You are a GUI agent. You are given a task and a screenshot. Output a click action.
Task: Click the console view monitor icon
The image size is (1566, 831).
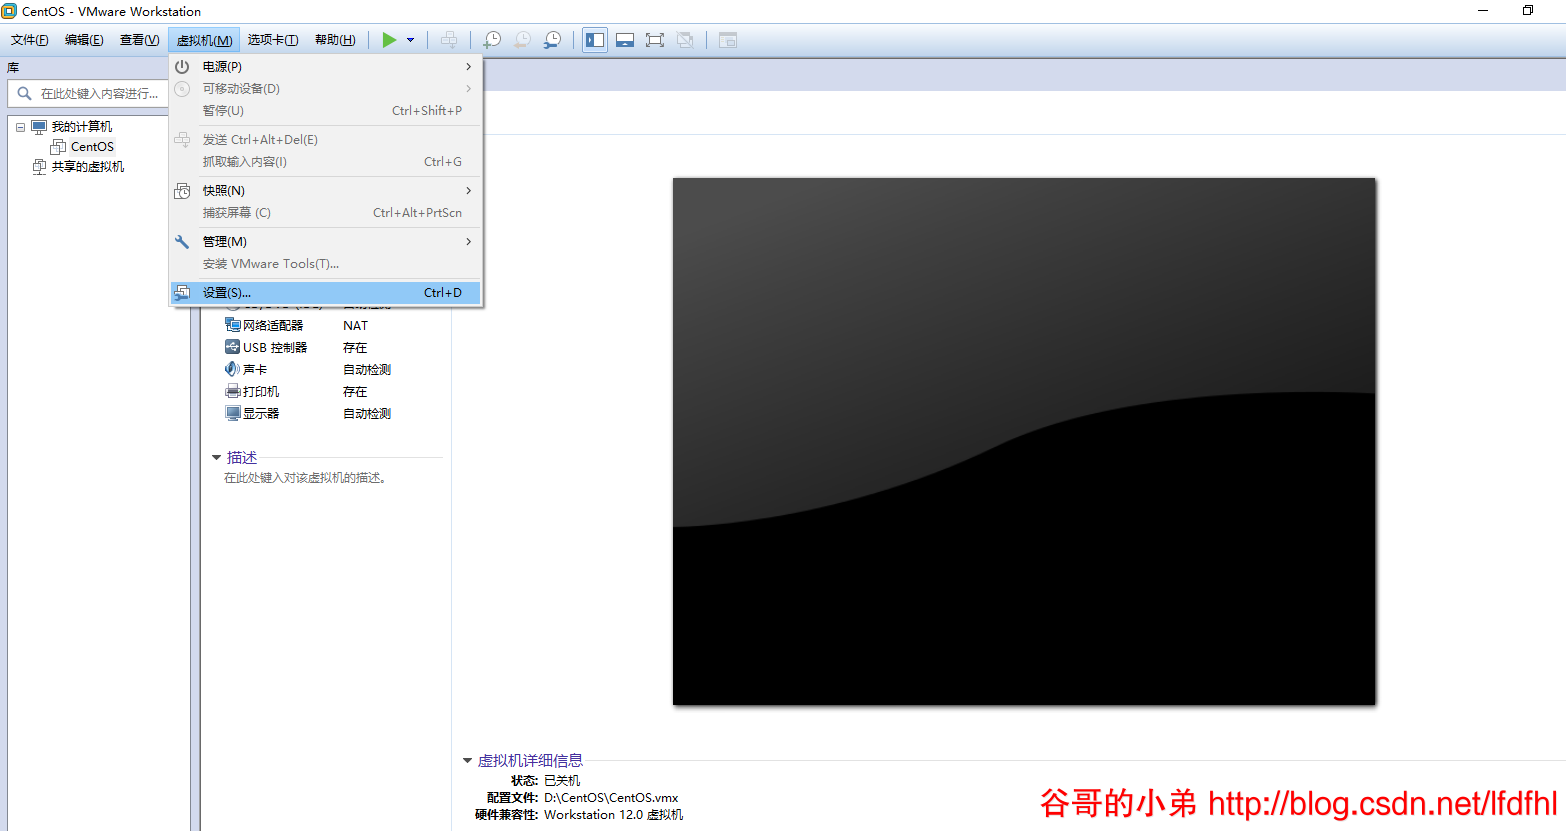pos(625,39)
